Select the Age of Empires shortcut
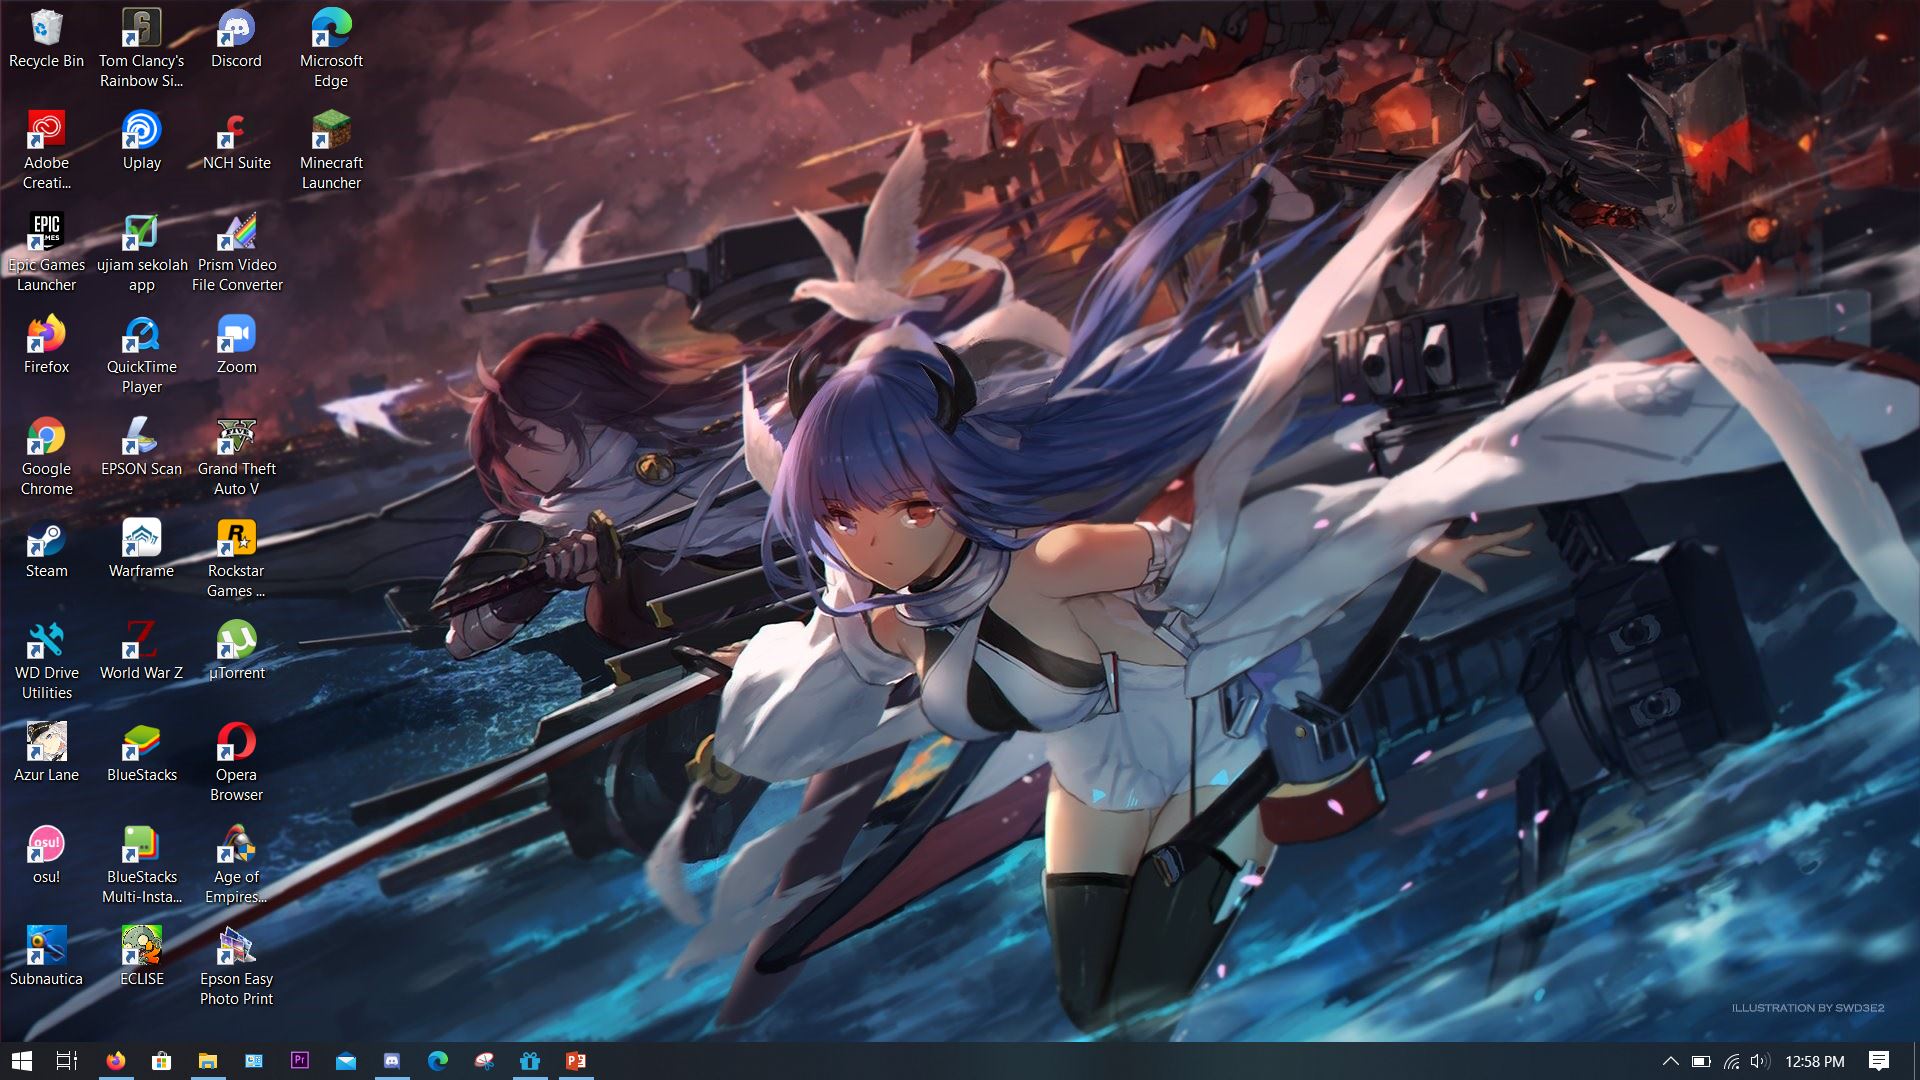The width and height of the screenshot is (1920, 1080). click(236, 864)
